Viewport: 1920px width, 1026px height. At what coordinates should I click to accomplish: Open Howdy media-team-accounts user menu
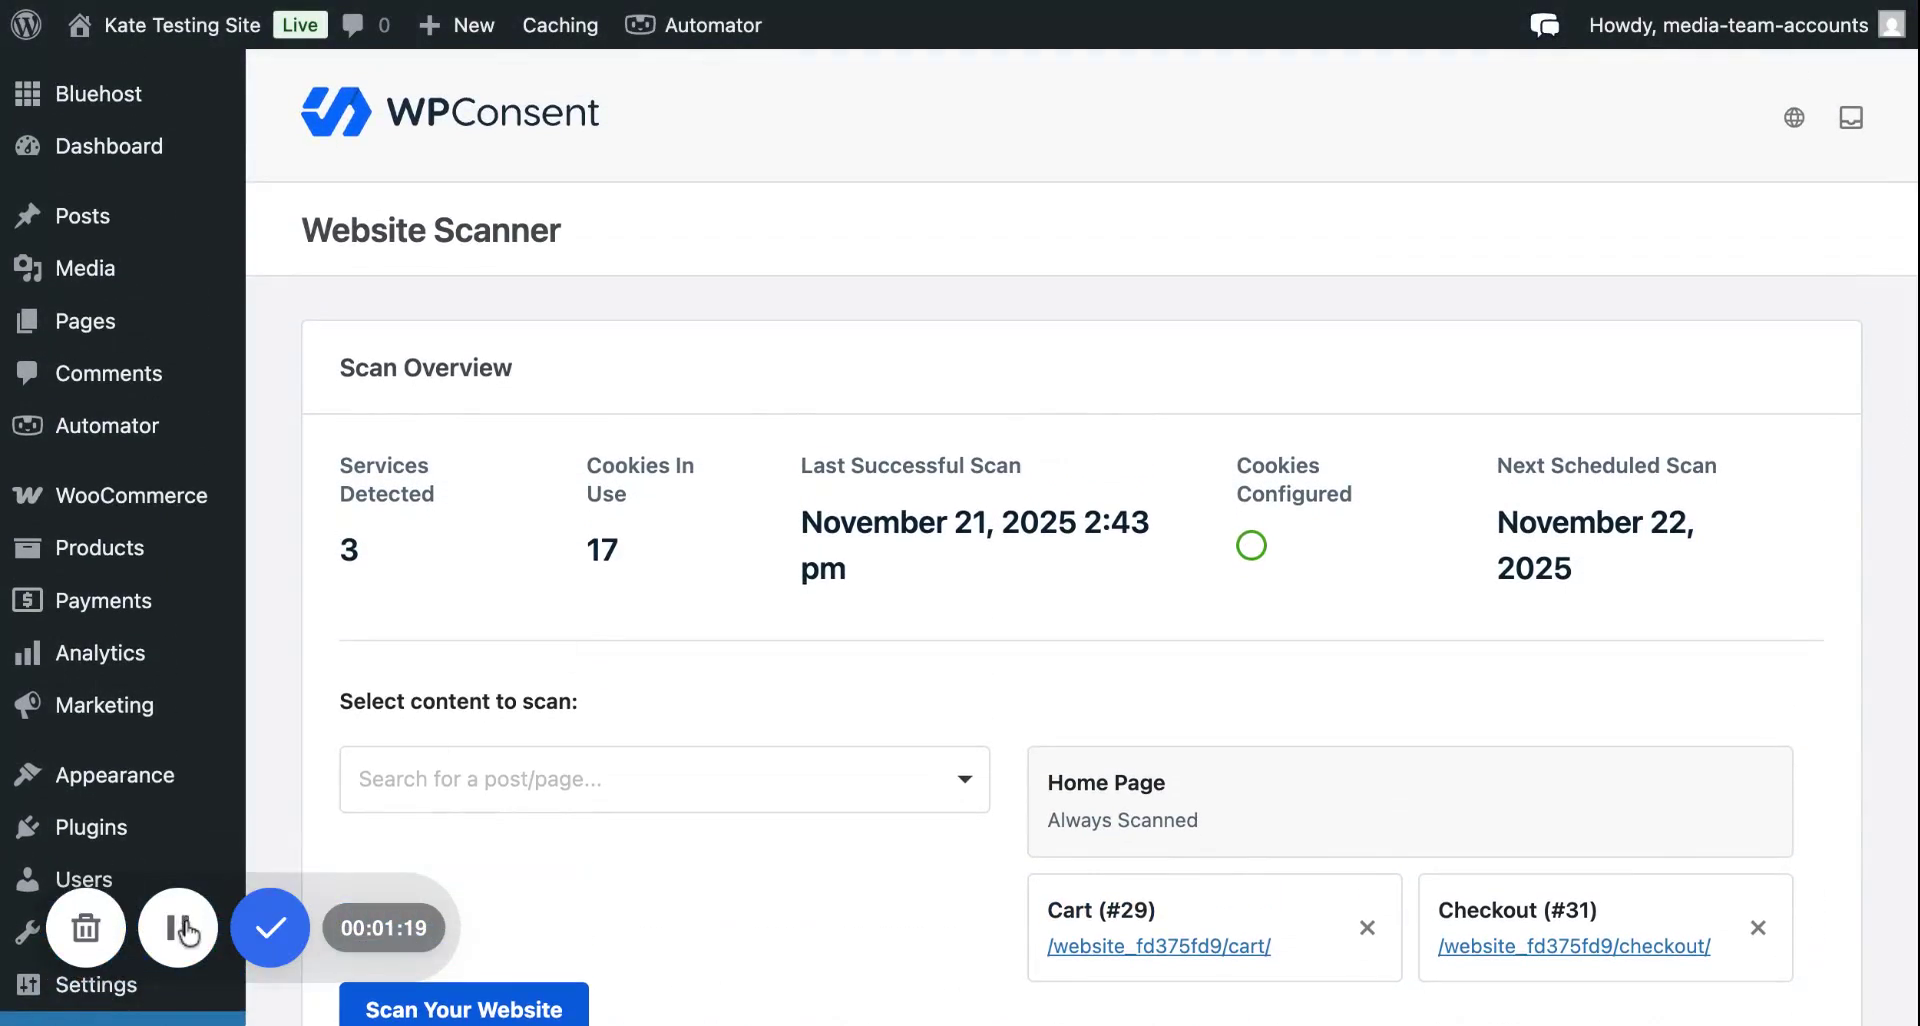(1727, 25)
